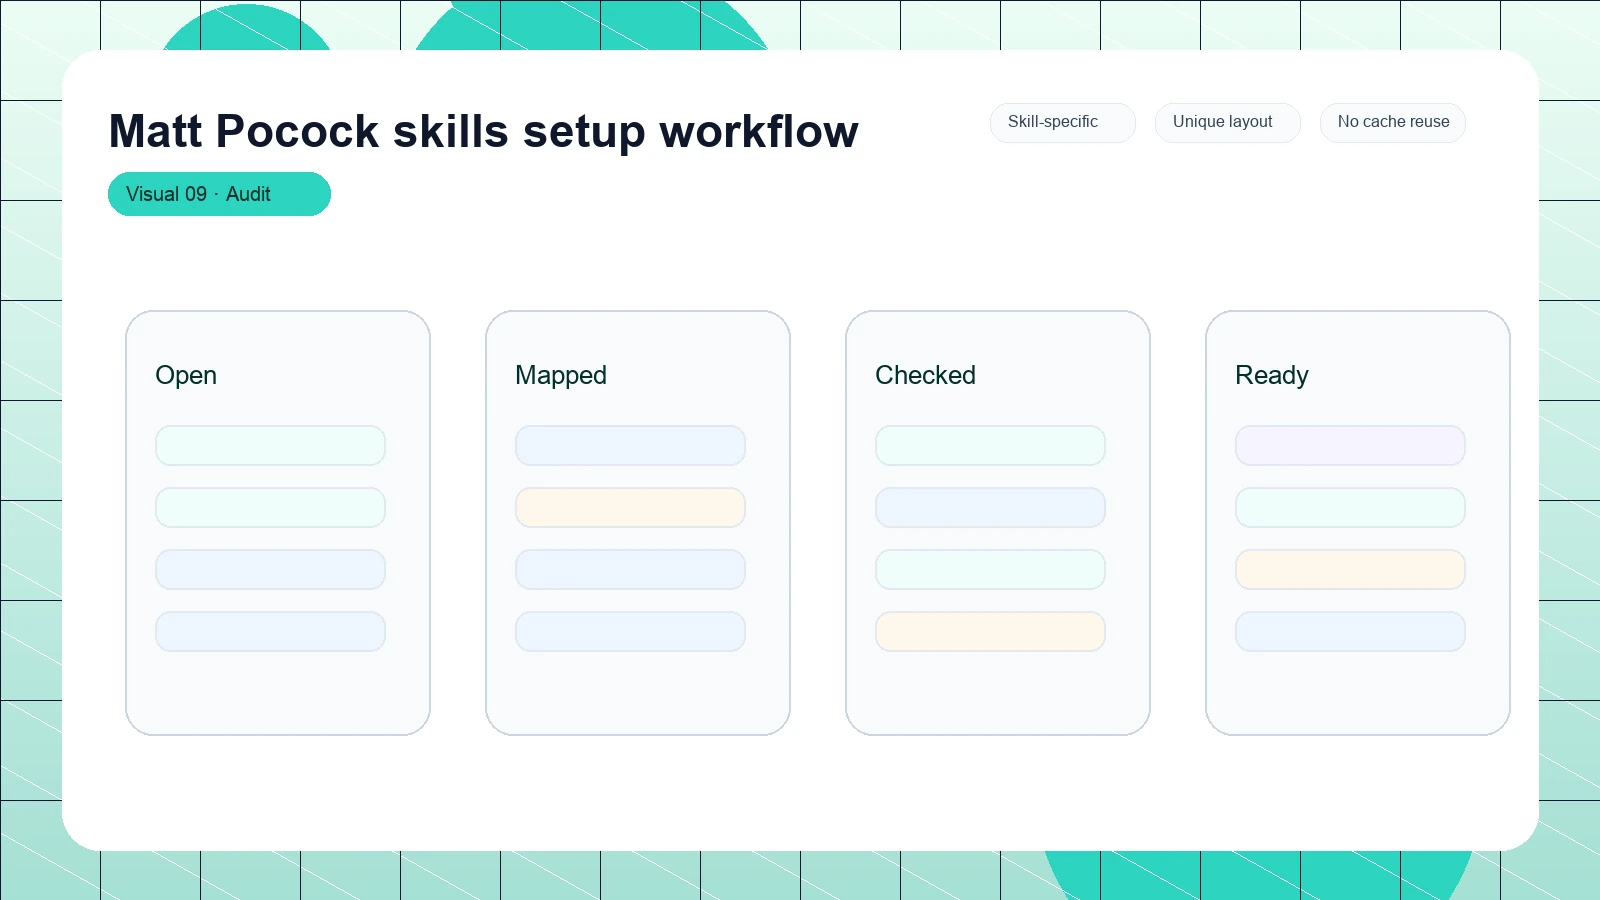Select fourth item bar in Mapped column
Image resolution: width=1600 pixels, height=900 pixels.
pos(630,631)
